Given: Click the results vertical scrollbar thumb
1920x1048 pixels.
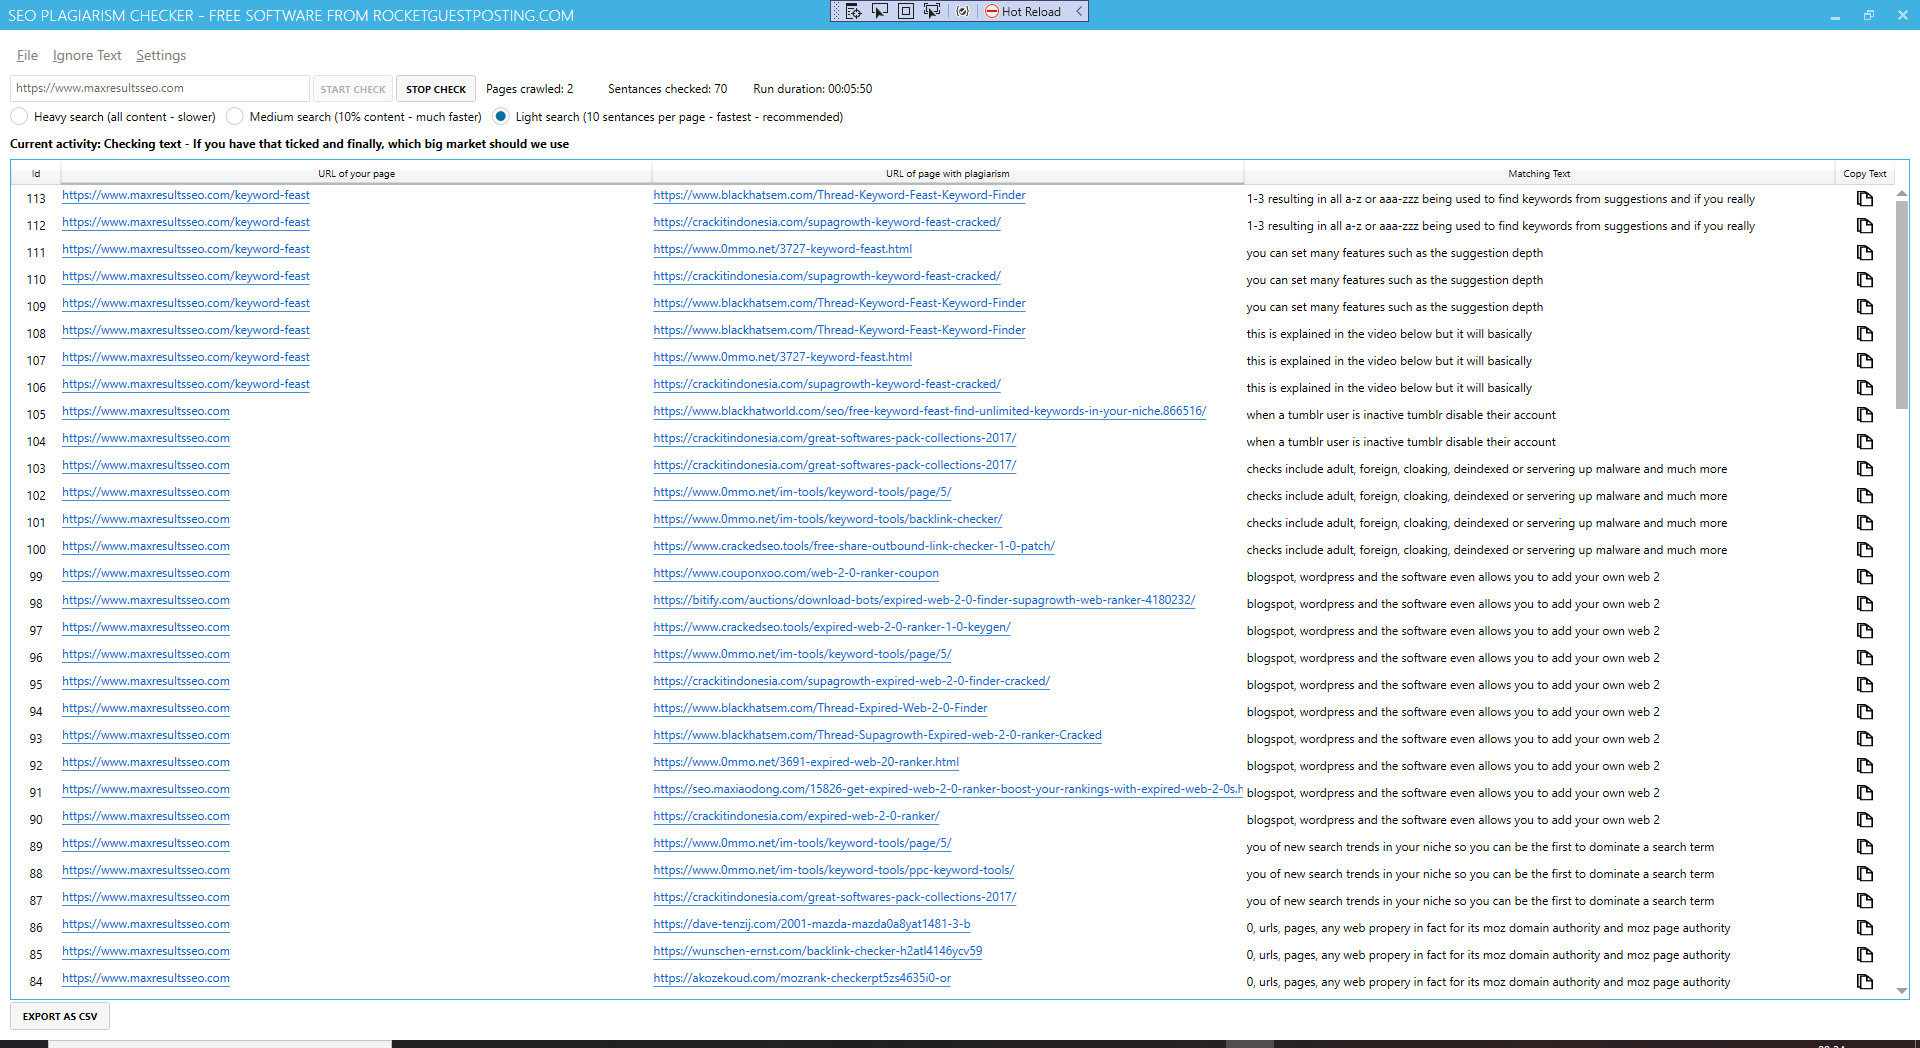Looking at the screenshot, I should (1901, 305).
